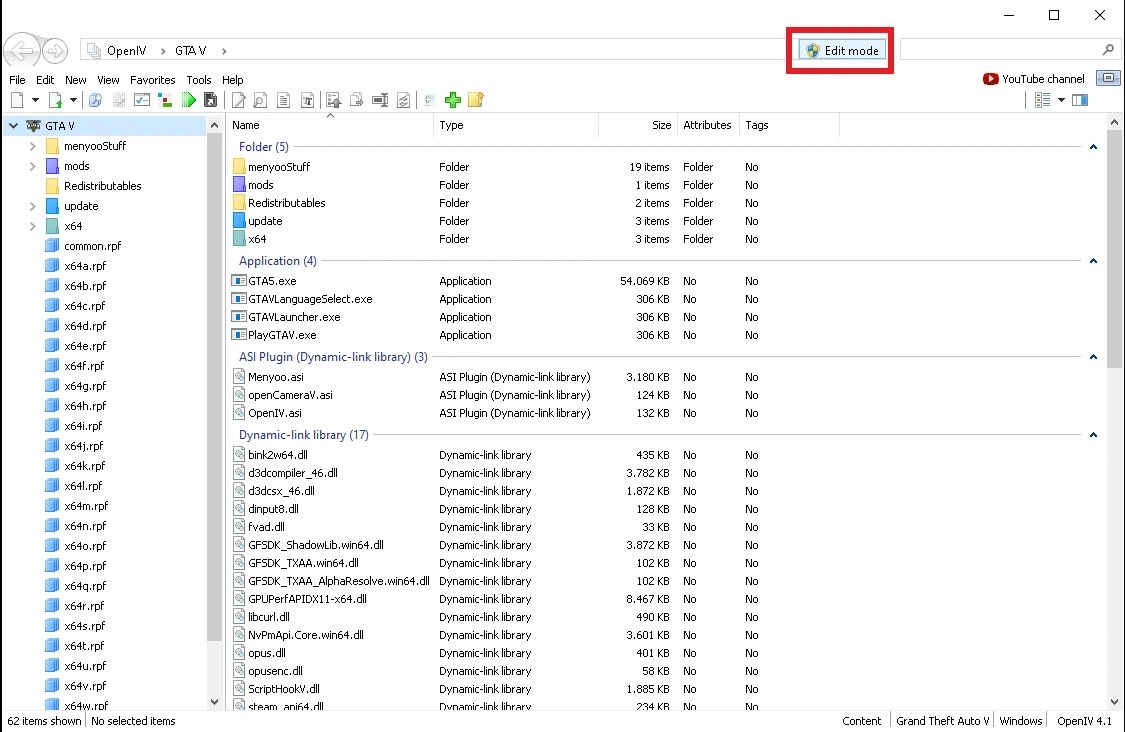Viewport: 1125px width, 732px height.
Task: Collapse the Folder (5) group
Action: (1093, 146)
